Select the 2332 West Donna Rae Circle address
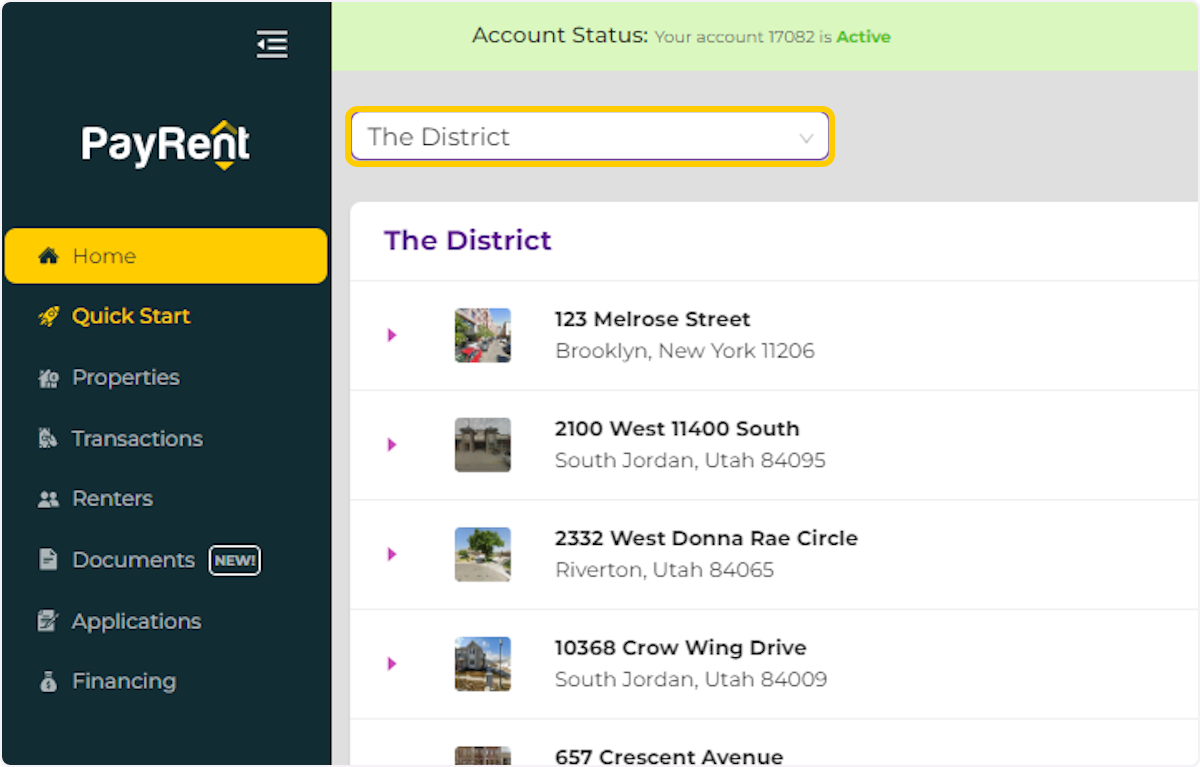1200x767 pixels. pos(706,538)
